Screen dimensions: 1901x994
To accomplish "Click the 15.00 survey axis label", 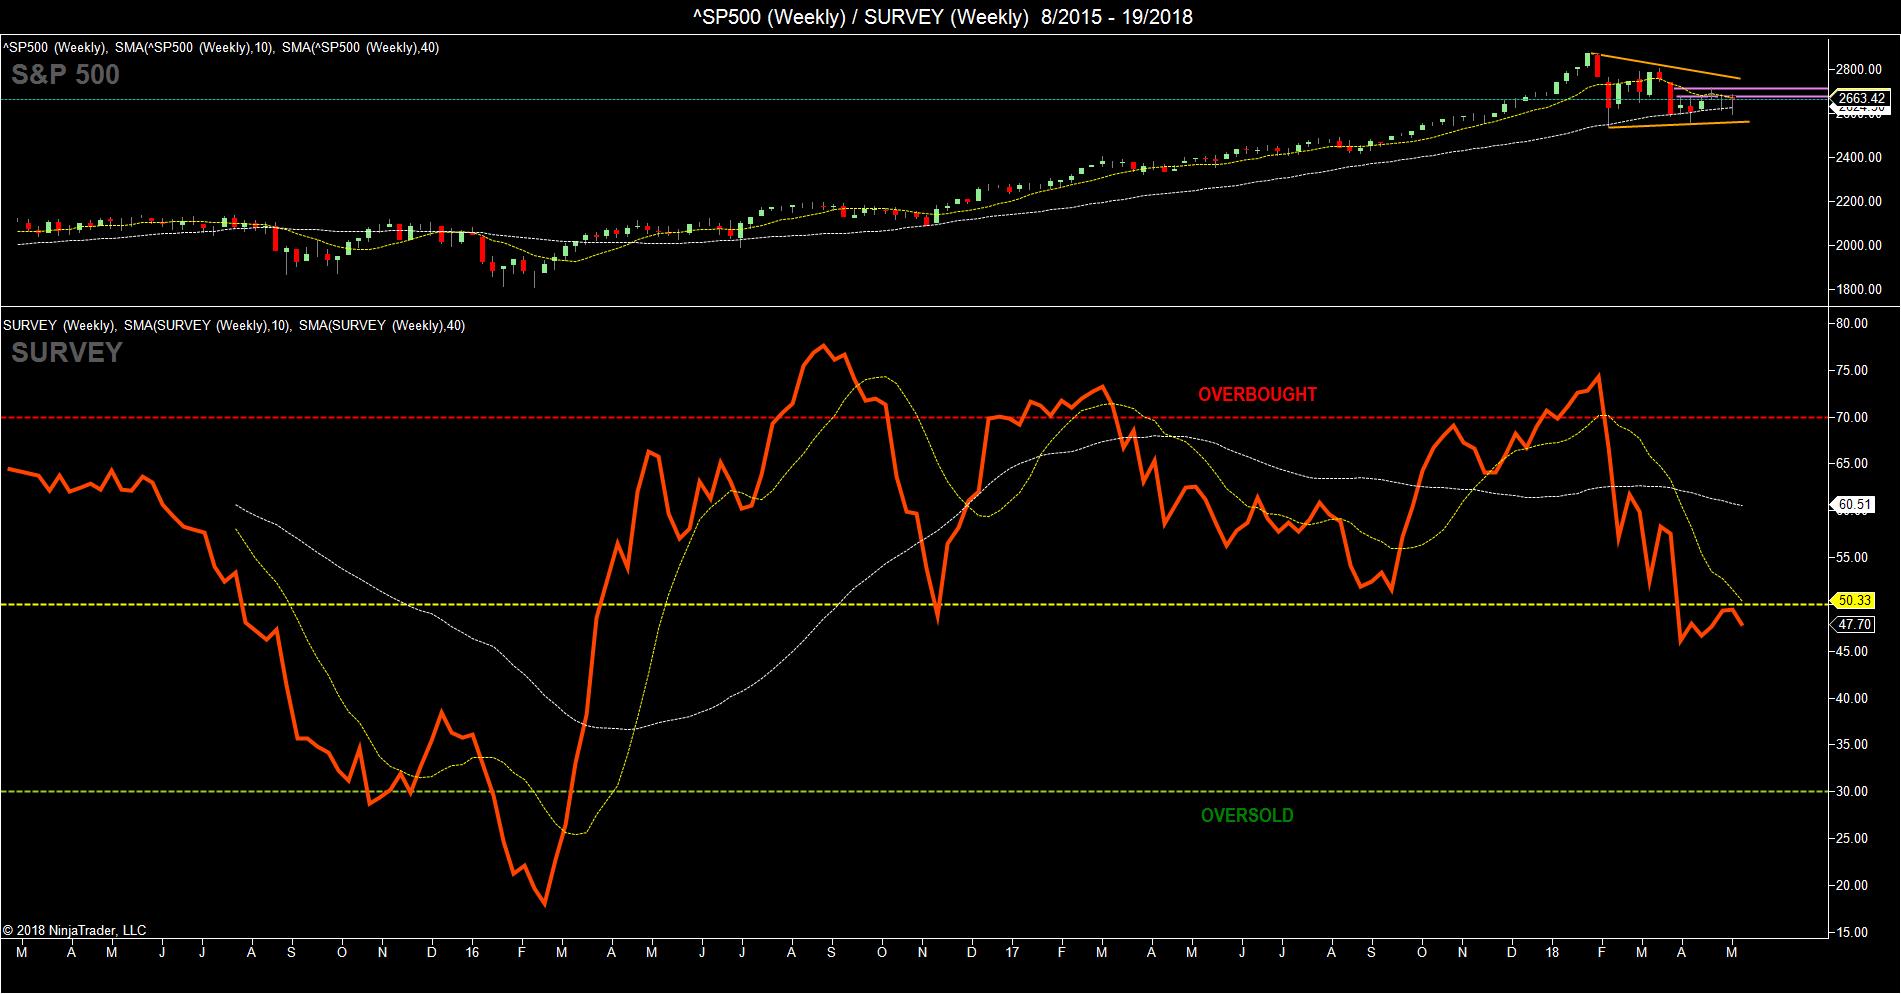I will click(1853, 933).
